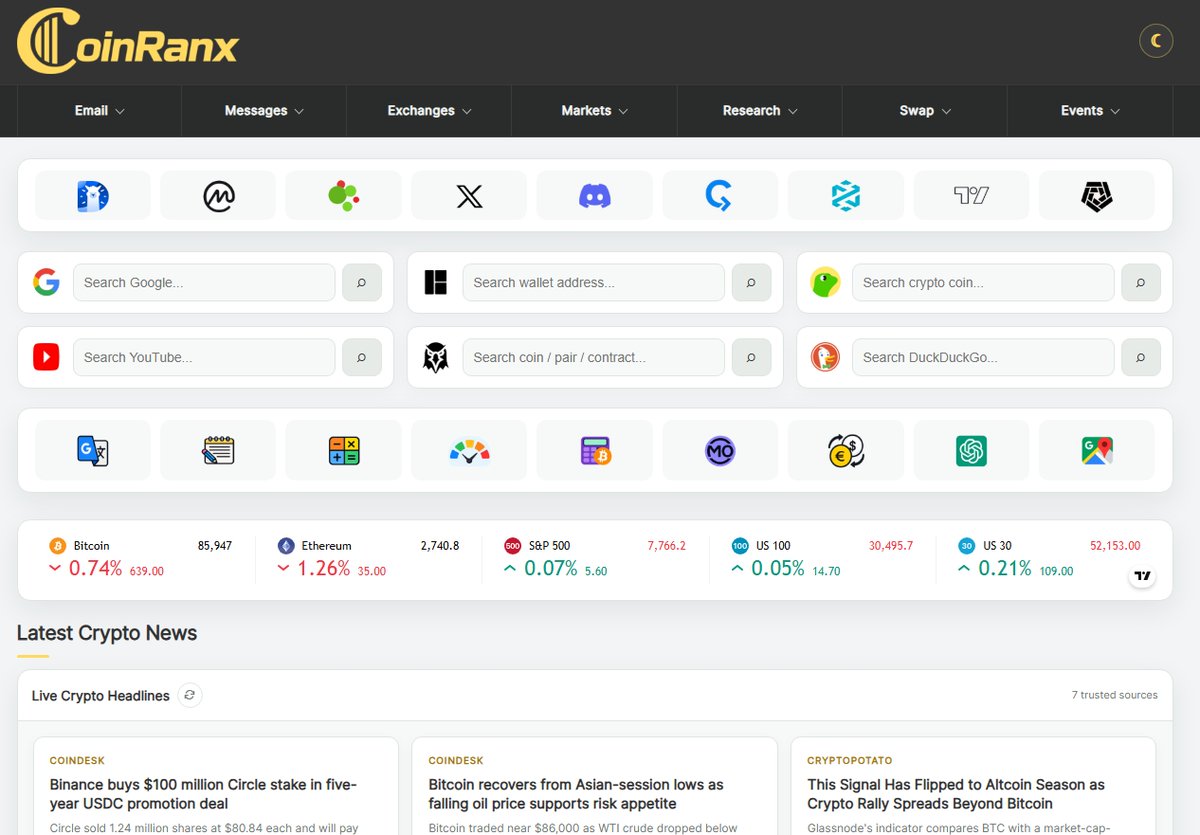Launch the speed gauge meter icon
The height and width of the screenshot is (835, 1200).
pos(469,450)
